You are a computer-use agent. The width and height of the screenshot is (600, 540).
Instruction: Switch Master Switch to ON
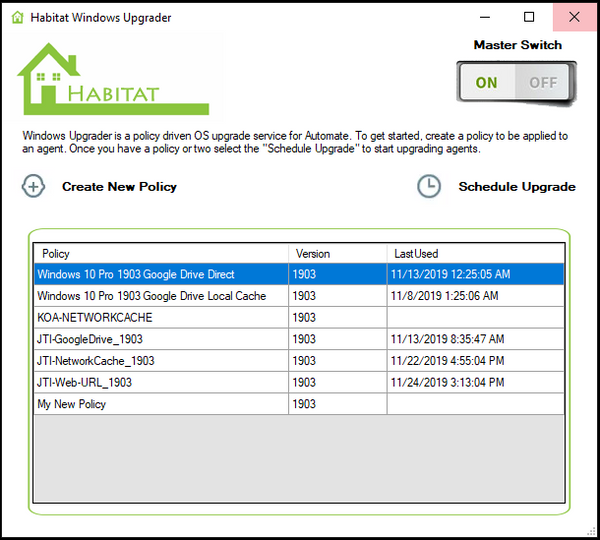[486, 83]
